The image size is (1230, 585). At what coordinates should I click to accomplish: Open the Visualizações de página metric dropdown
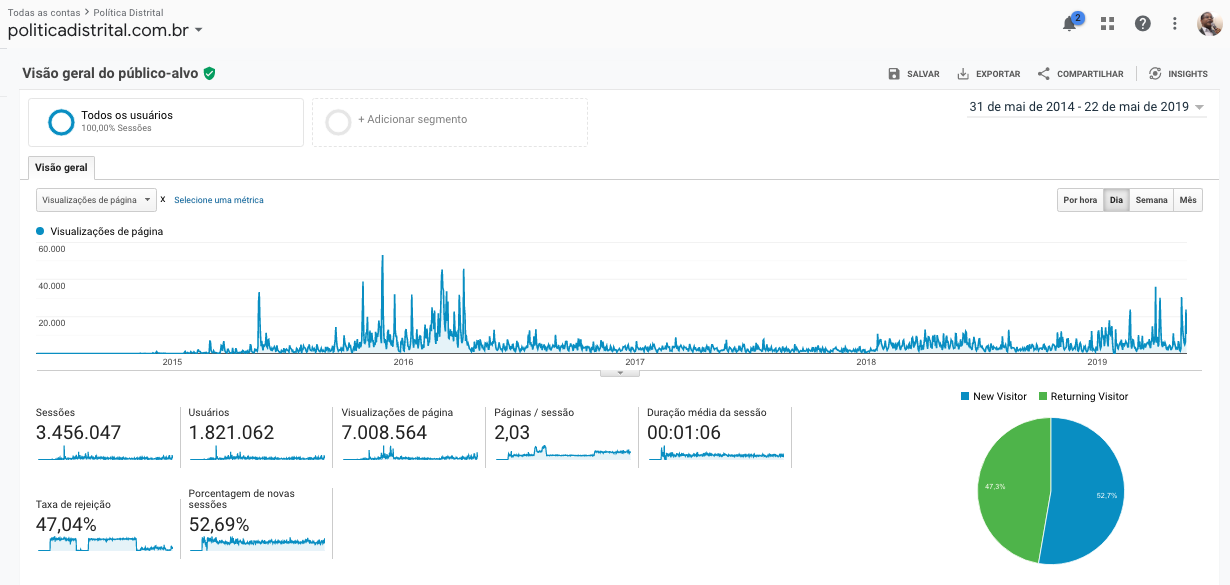[96, 200]
